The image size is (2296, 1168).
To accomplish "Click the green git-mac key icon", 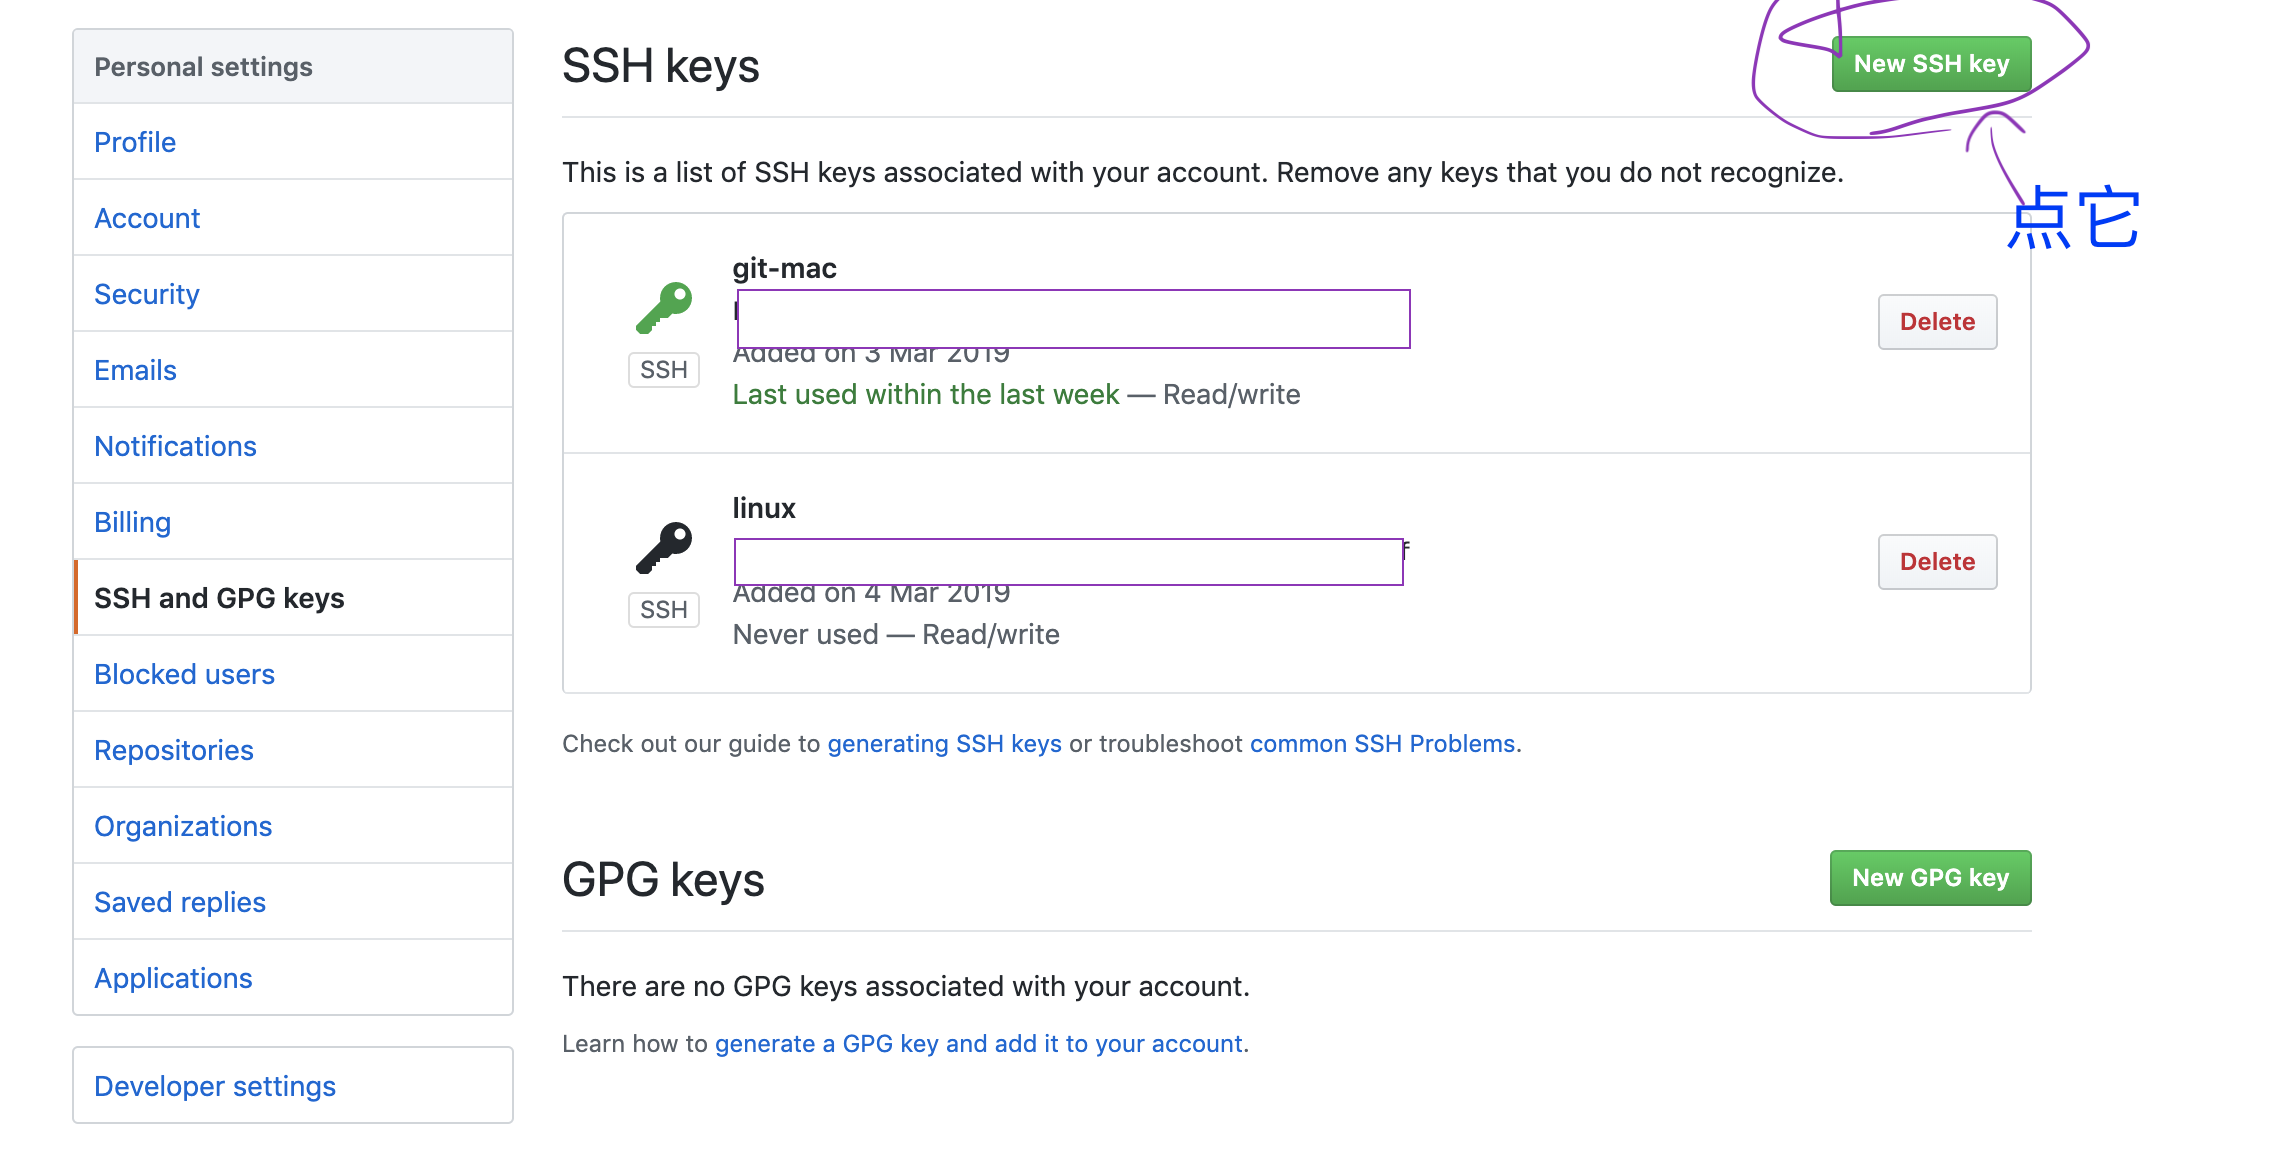I will click(x=664, y=307).
